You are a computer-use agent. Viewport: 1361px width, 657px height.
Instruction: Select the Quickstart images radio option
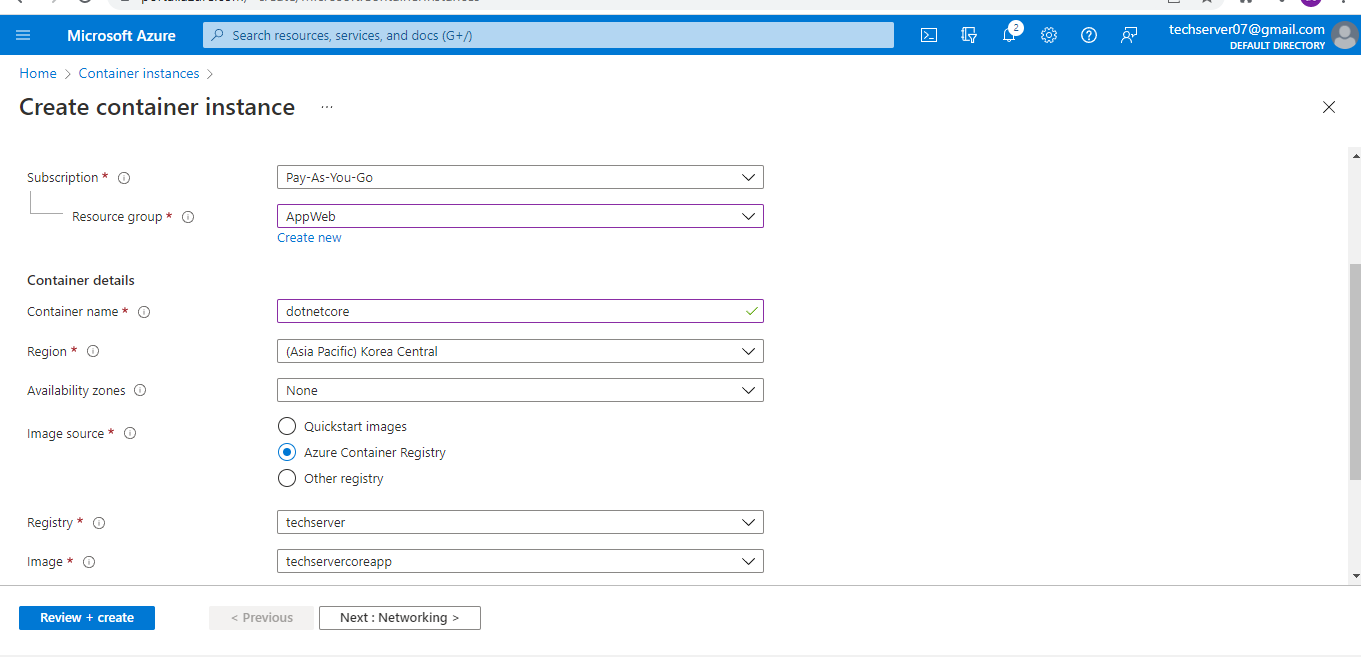click(x=287, y=426)
